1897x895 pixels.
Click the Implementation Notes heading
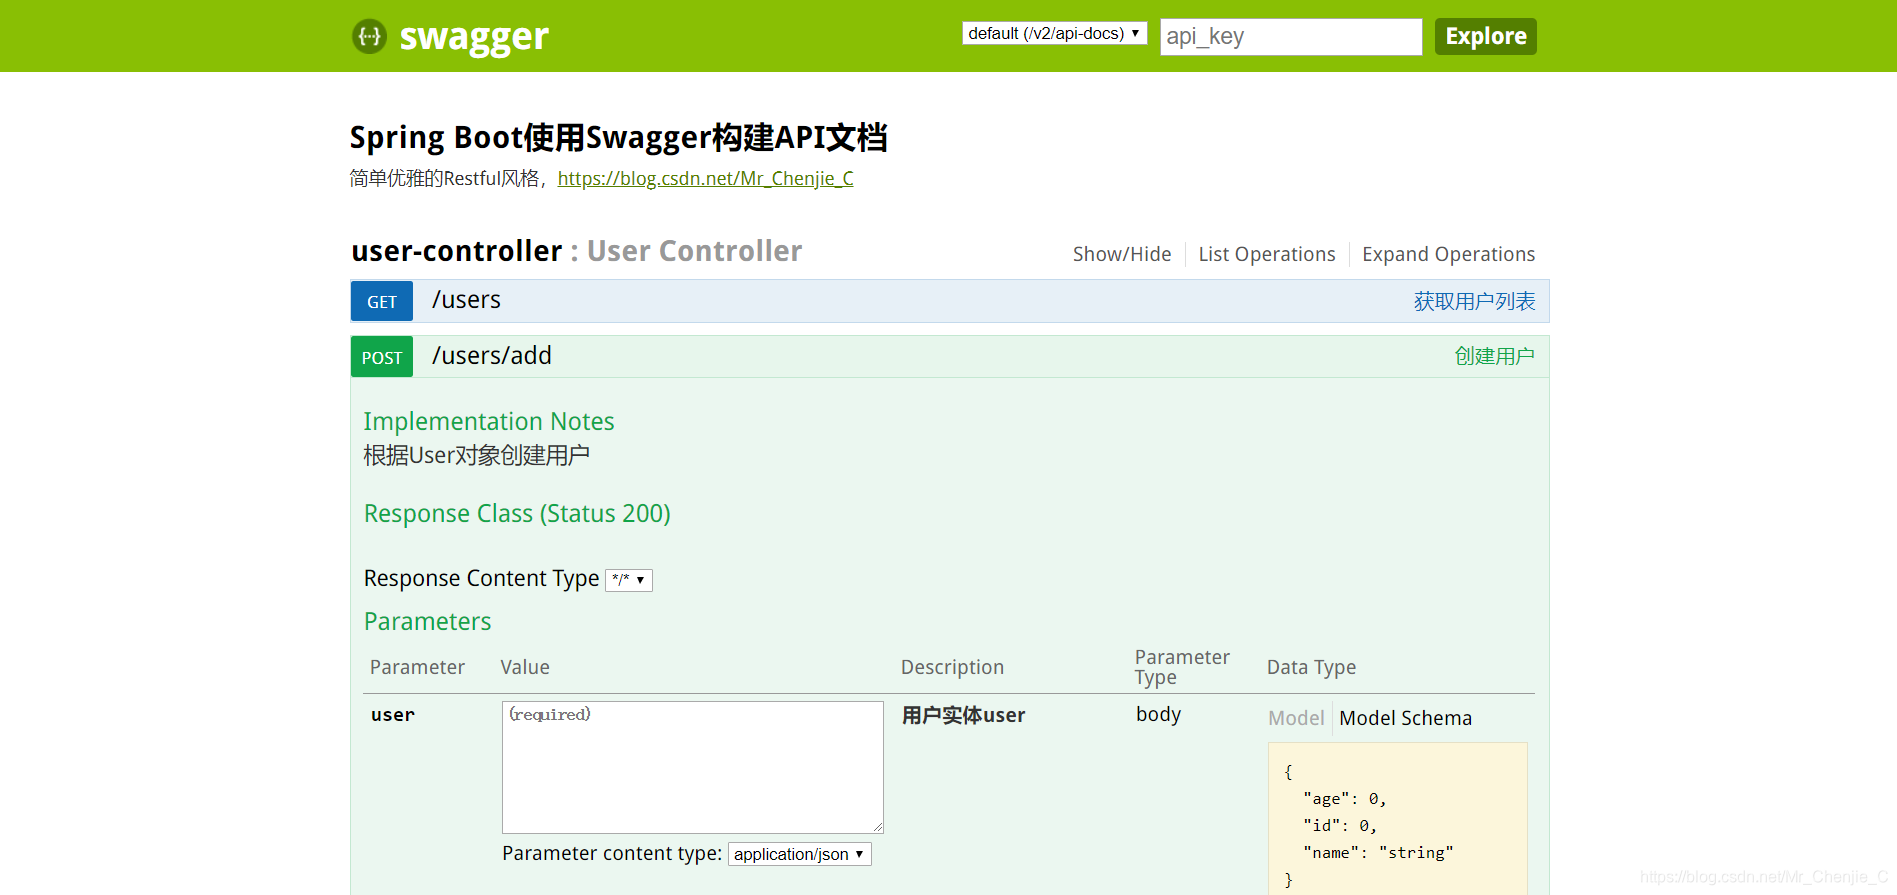[x=489, y=422]
